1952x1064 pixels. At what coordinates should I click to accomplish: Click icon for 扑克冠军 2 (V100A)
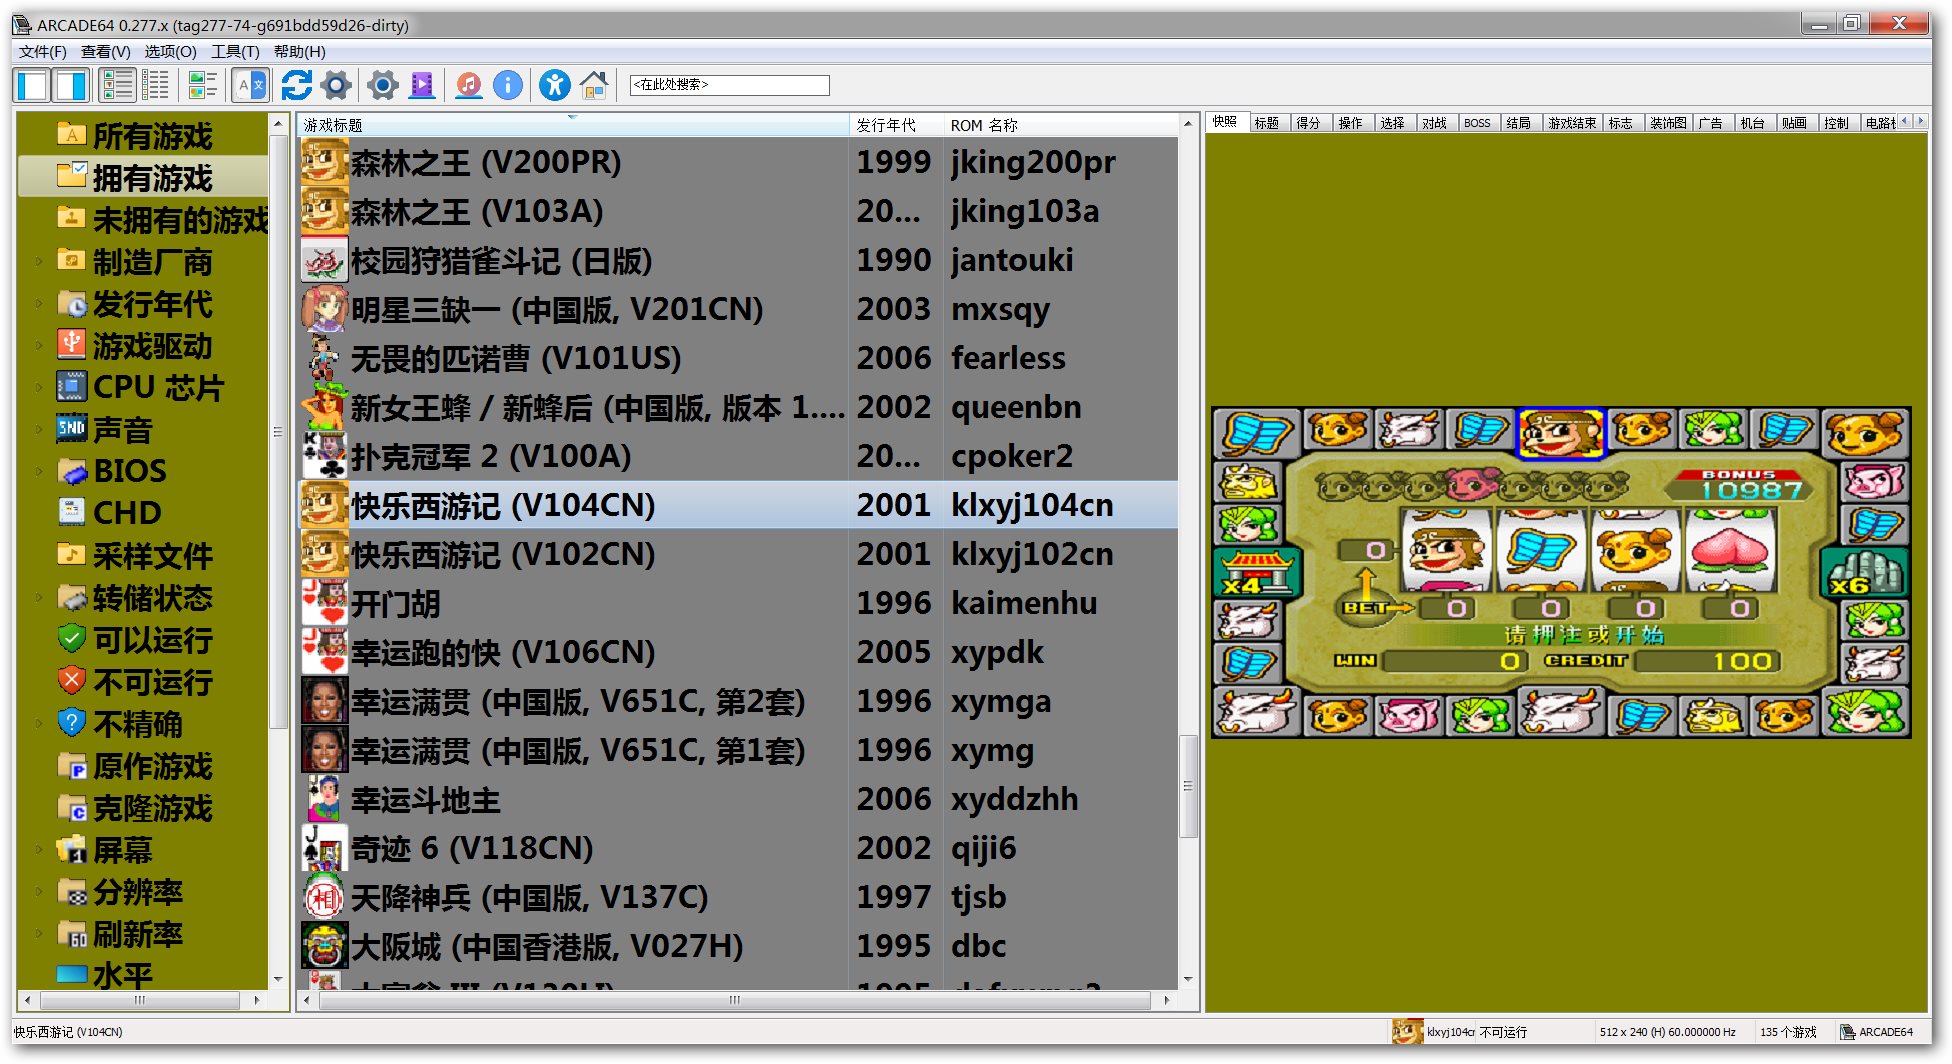coord(324,456)
